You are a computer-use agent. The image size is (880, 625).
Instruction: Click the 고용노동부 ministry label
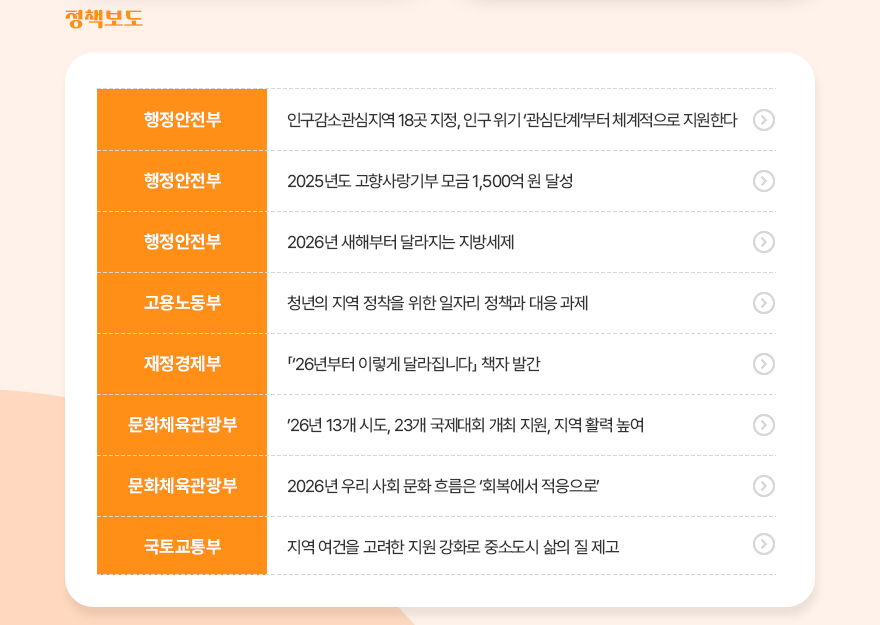tap(181, 303)
